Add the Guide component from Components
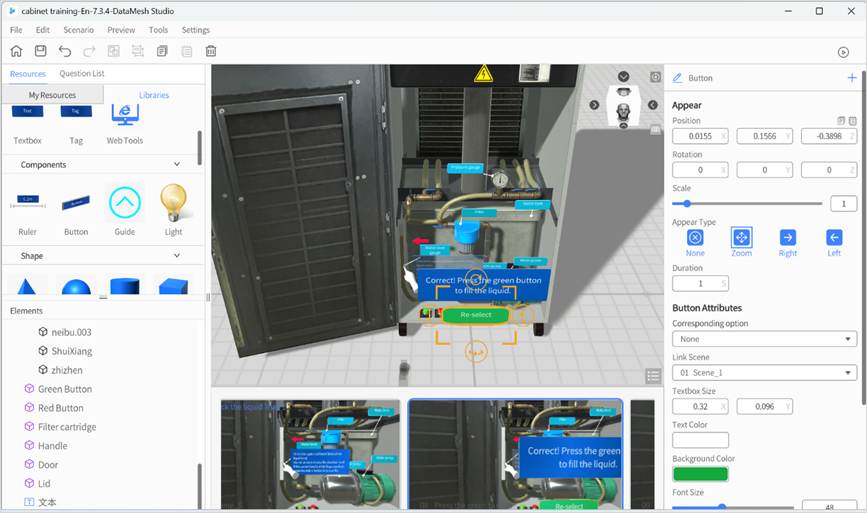The width and height of the screenshot is (867, 513). coord(125,203)
